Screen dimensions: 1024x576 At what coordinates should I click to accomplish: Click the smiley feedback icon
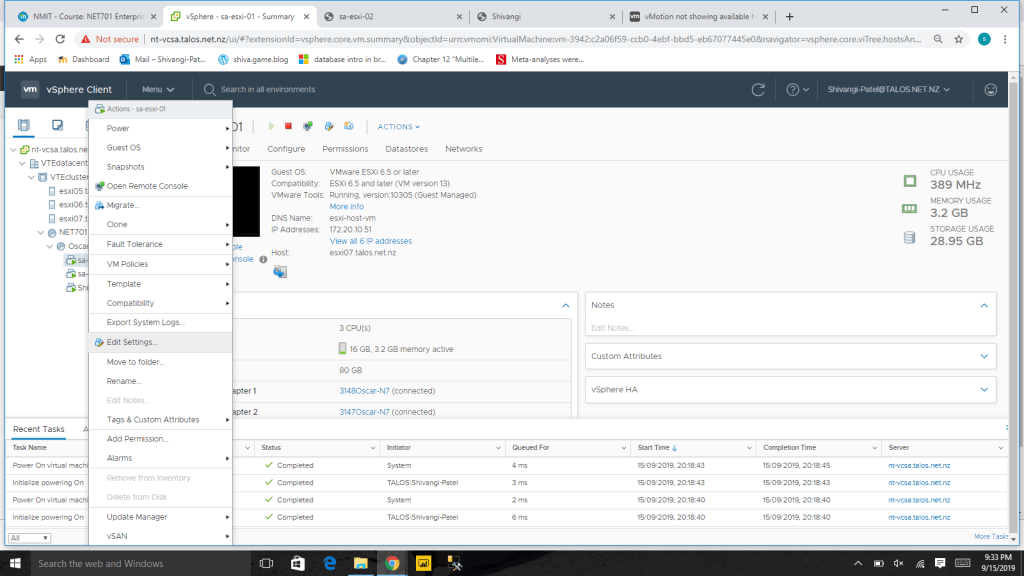[991, 90]
